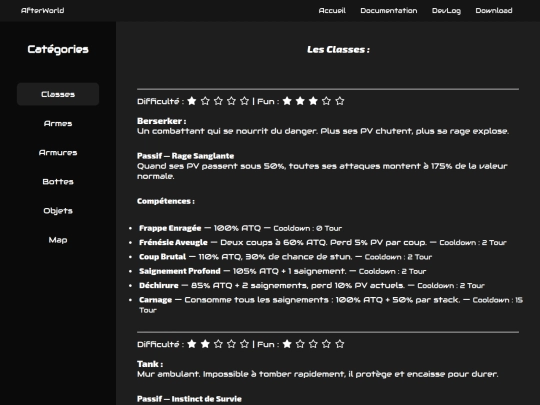Click the 'Tank :' class name
This screenshot has width=540, height=405.
click(150, 364)
